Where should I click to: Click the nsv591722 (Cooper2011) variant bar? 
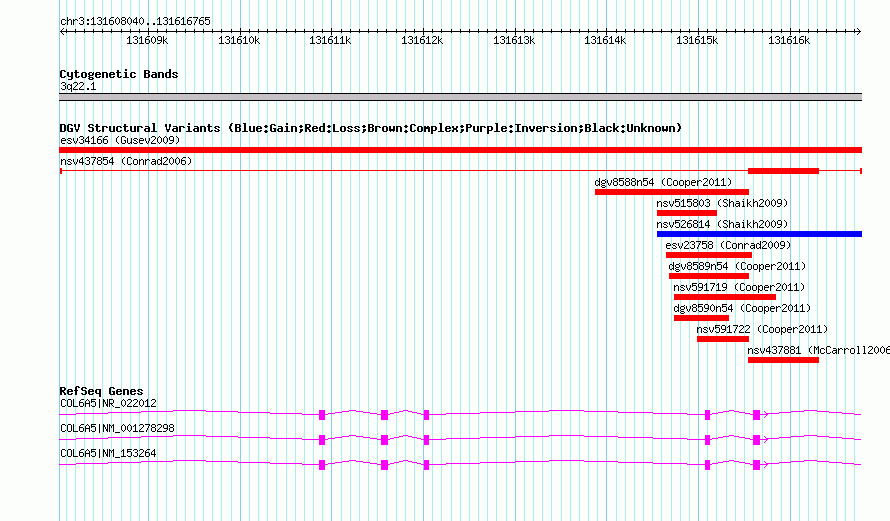723,339
